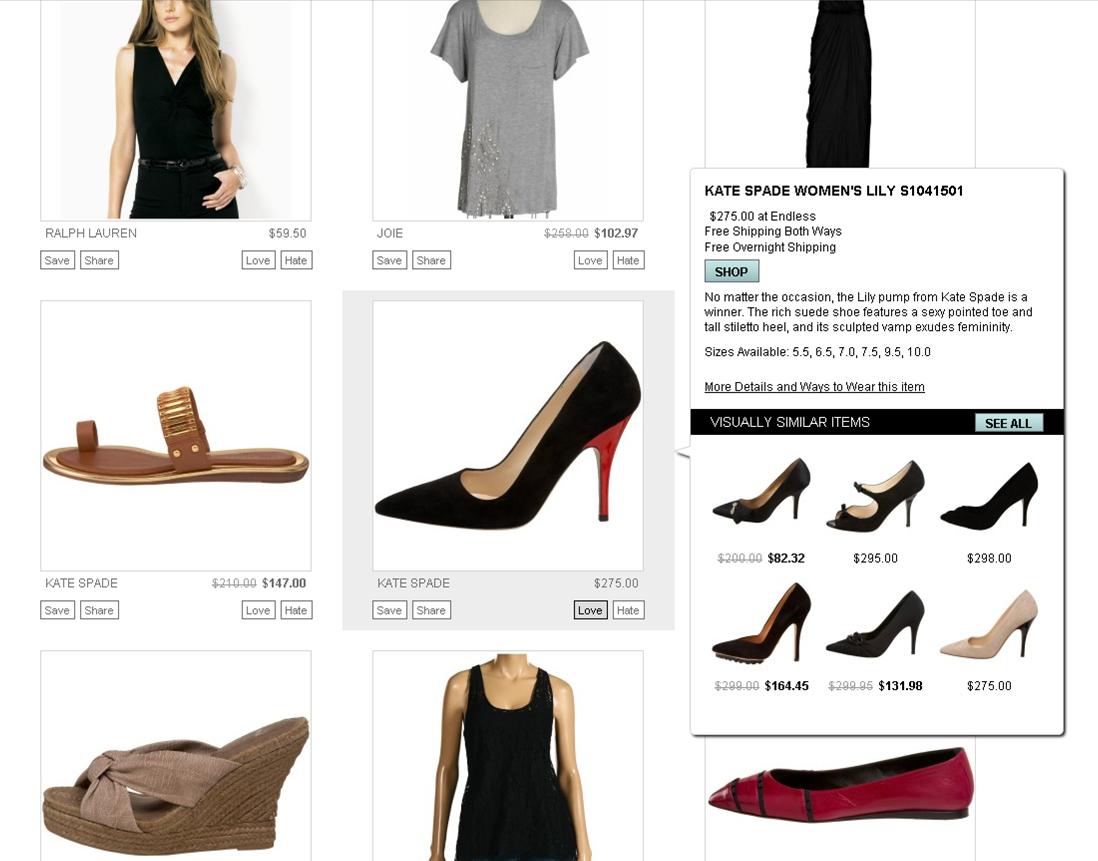Open the Kate Spade brown sandal image
1098x861 pixels.
176,436
